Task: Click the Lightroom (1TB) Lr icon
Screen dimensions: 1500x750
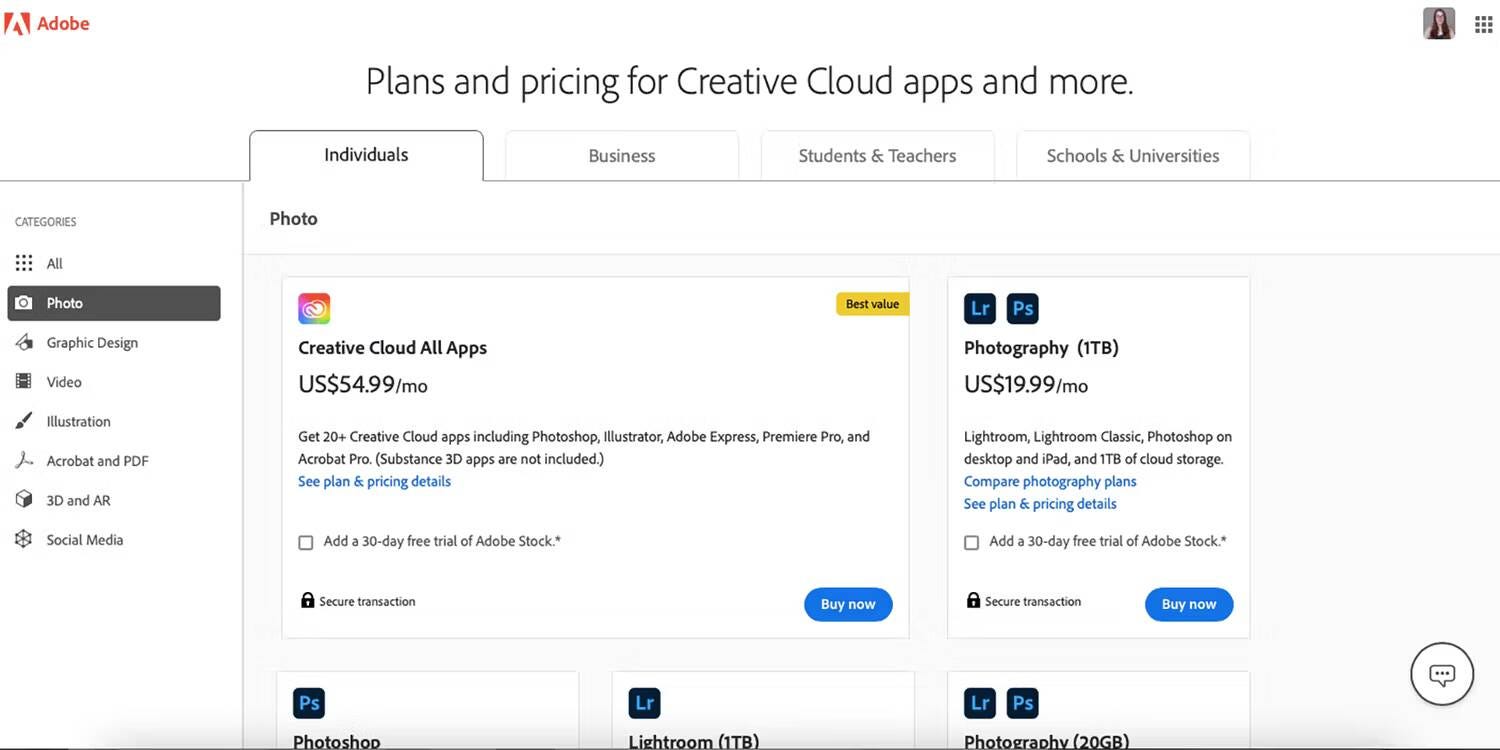Action: 643,702
